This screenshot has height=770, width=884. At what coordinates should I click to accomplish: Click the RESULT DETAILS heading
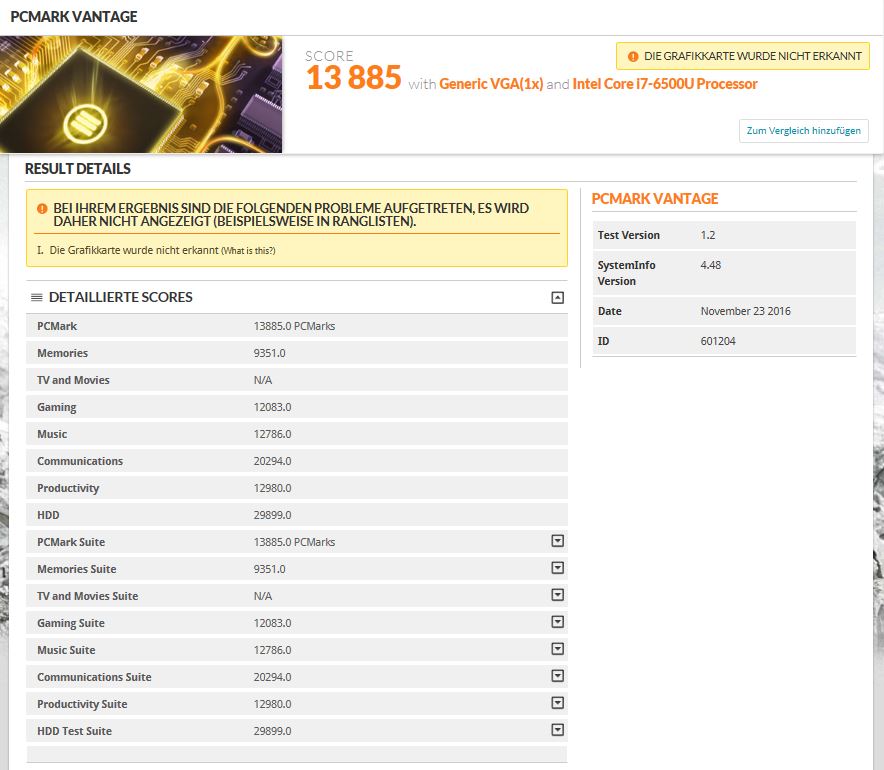[78, 169]
